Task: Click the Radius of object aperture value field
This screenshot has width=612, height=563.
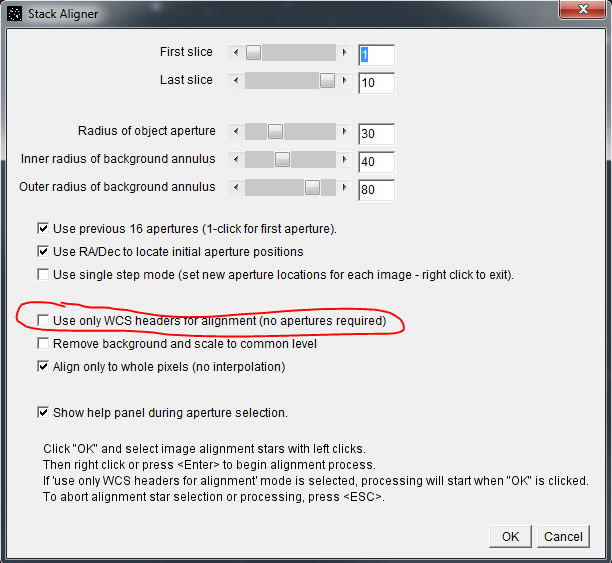Action: (x=376, y=133)
